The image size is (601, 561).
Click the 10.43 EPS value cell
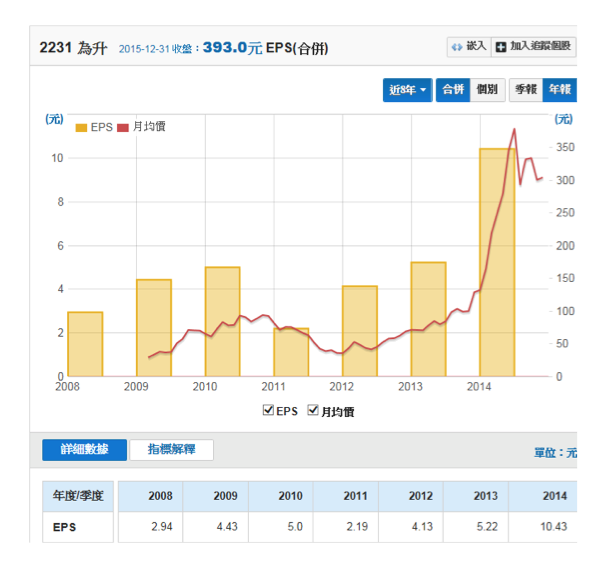pos(553,527)
